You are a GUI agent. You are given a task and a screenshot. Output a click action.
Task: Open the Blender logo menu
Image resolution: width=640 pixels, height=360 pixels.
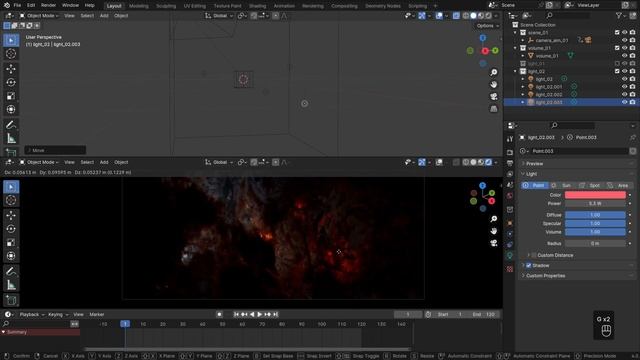coord(7,5)
